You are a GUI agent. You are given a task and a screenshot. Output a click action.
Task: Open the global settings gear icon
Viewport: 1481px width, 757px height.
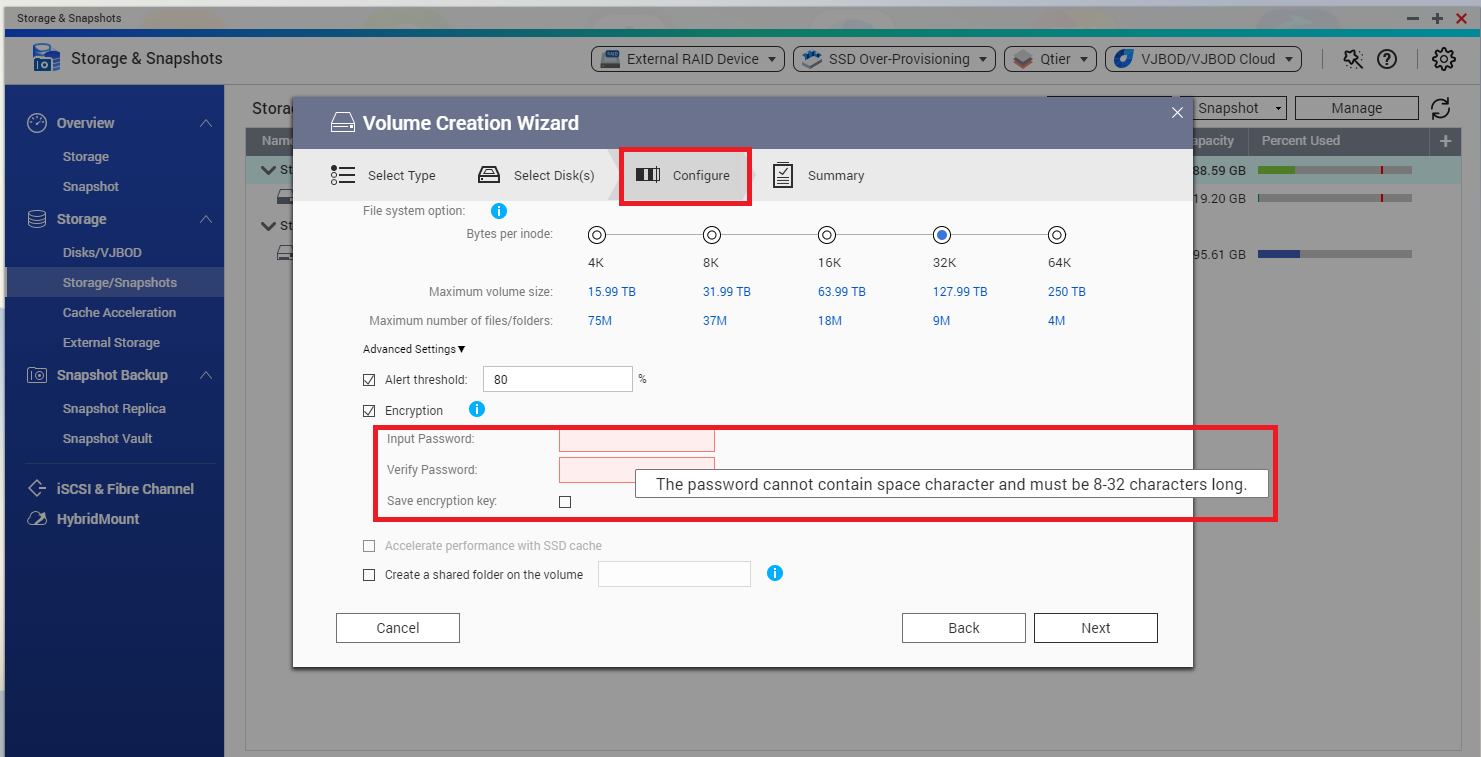pyautogui.click(x=1443, y=59)
